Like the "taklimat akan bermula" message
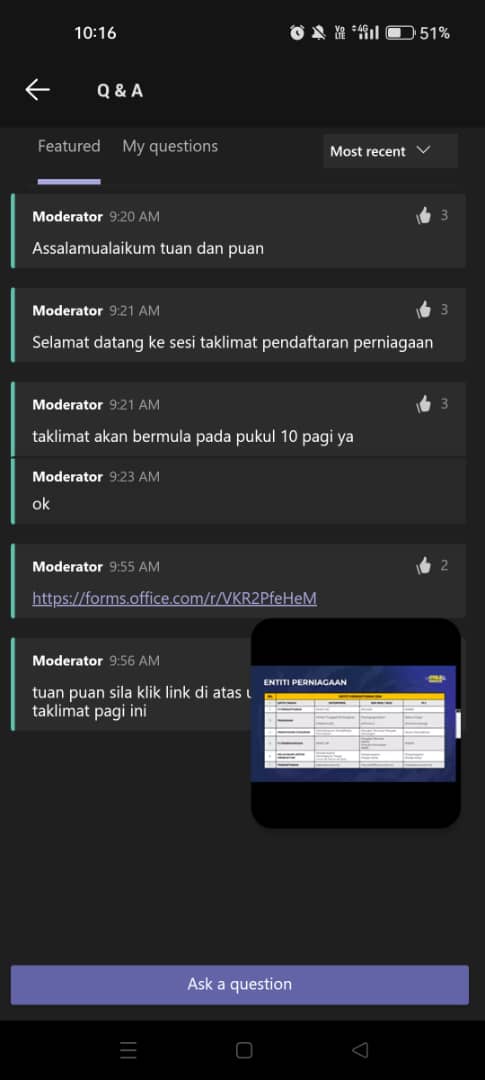 423,404
